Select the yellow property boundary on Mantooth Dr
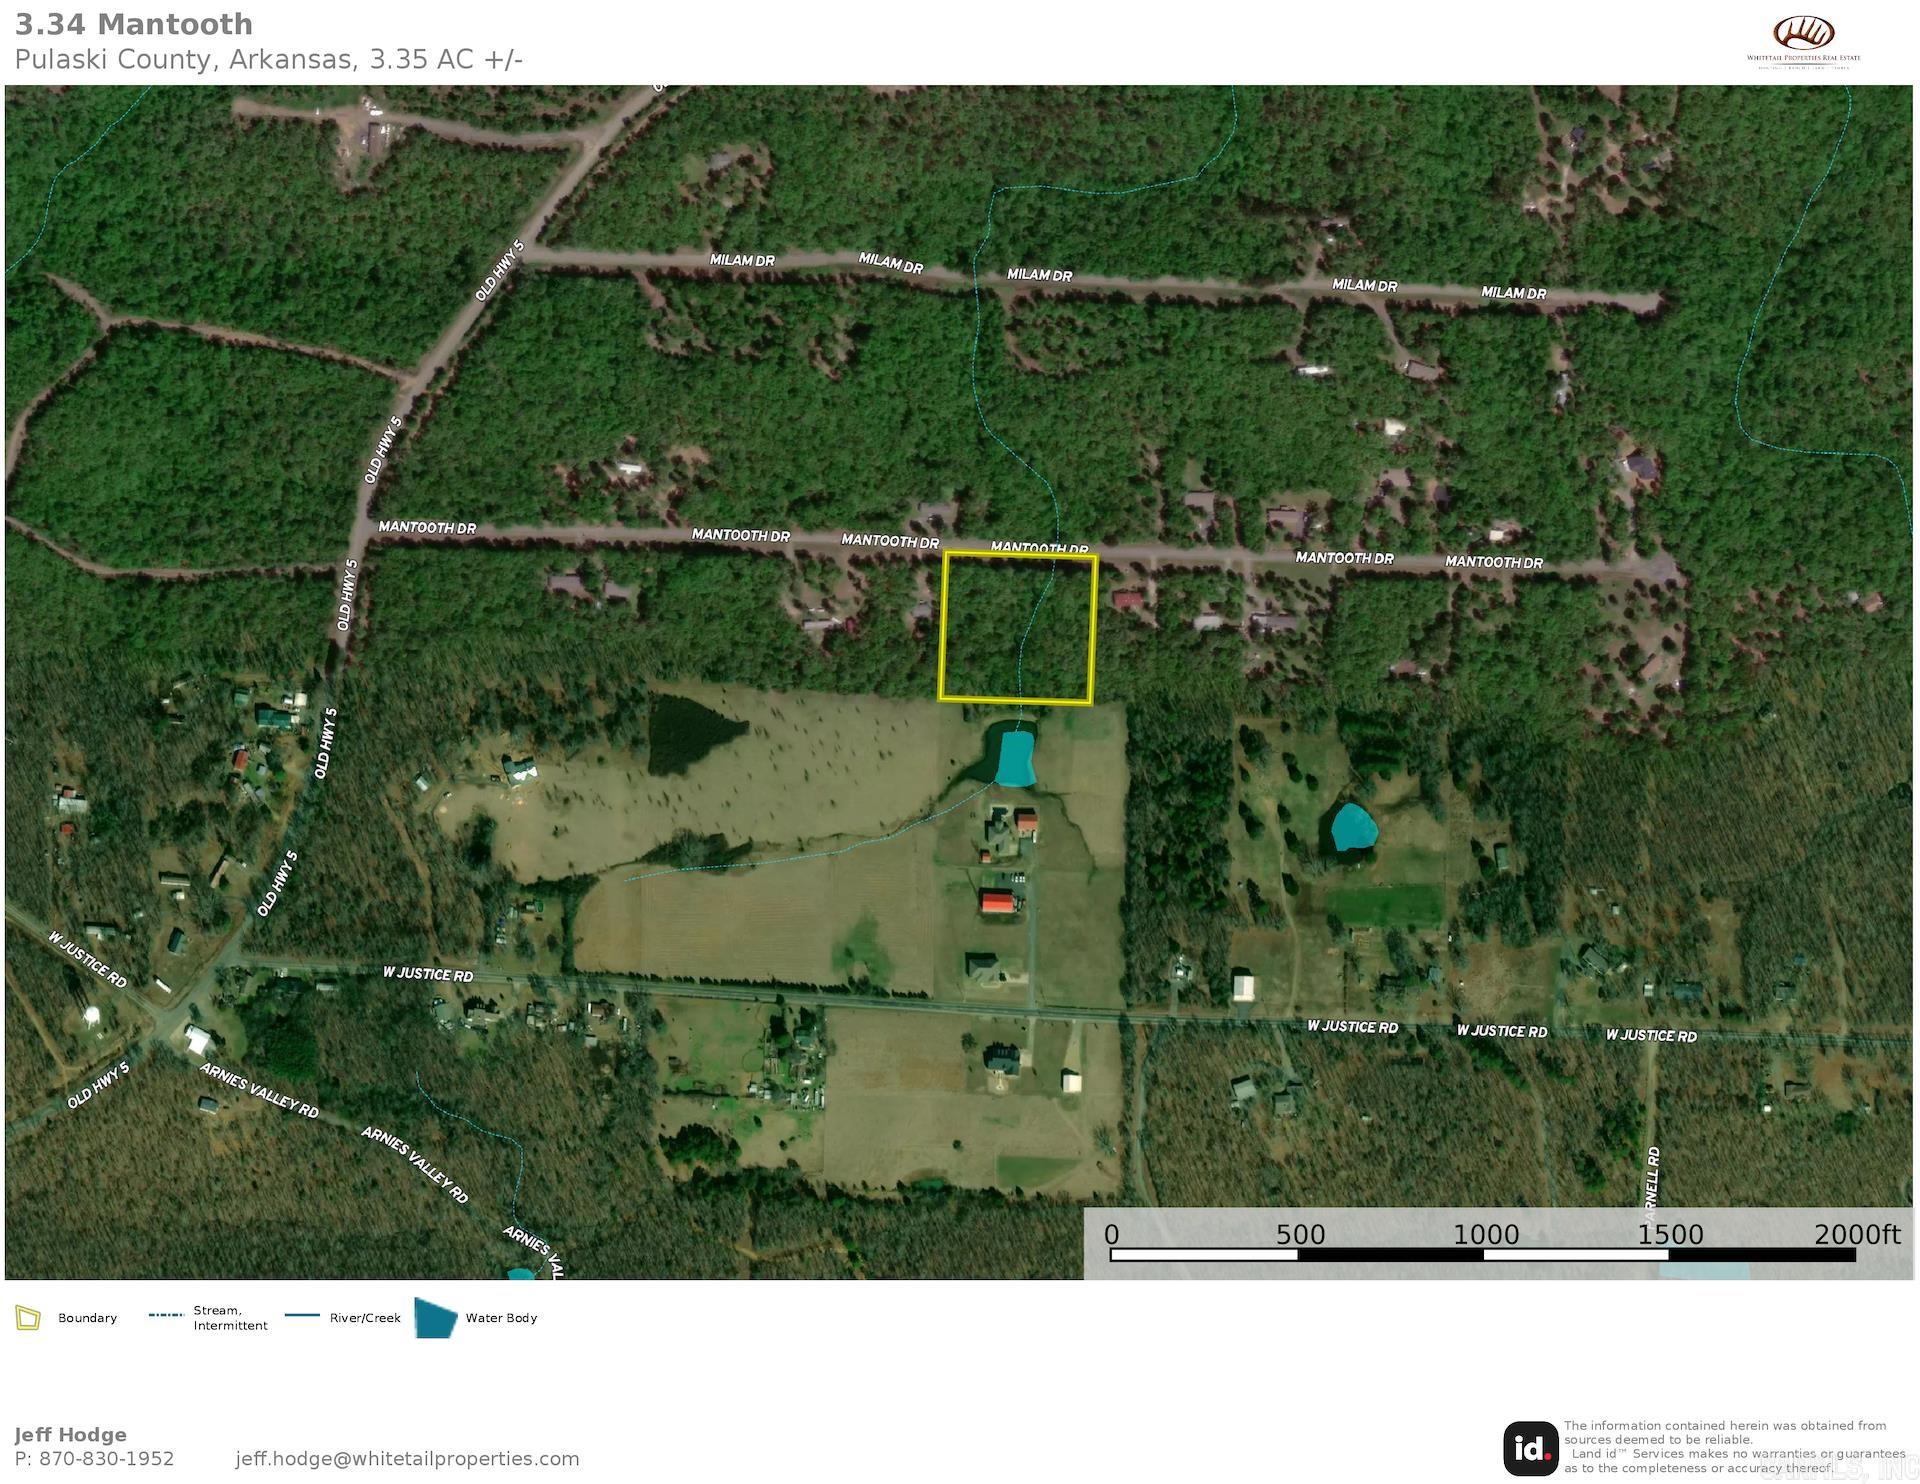Screen dimensions: 1920x1484 point(1018,628)
